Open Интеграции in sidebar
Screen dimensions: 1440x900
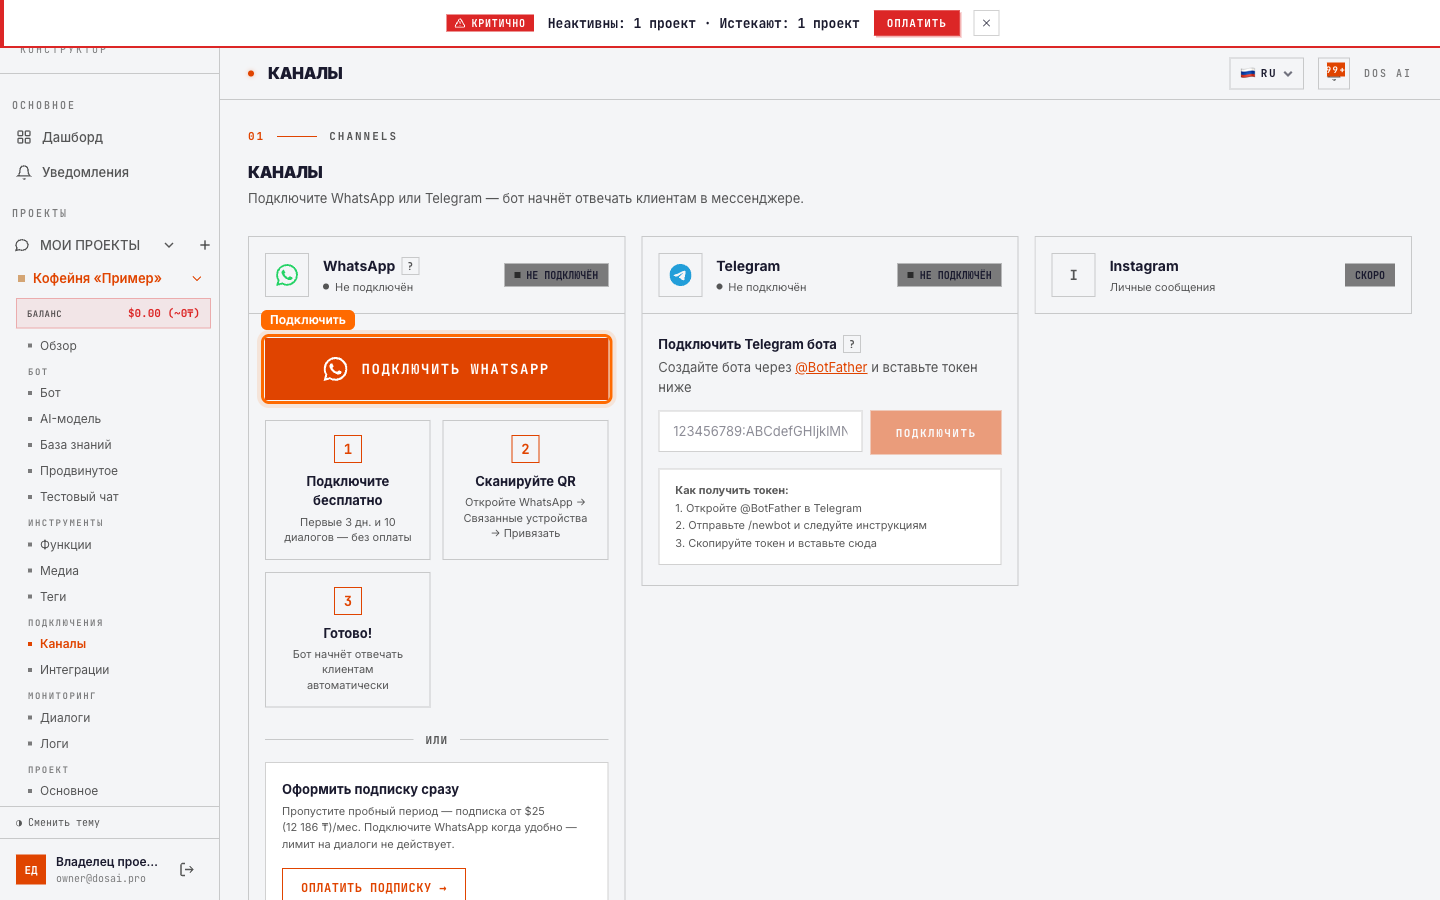[75, 670]
